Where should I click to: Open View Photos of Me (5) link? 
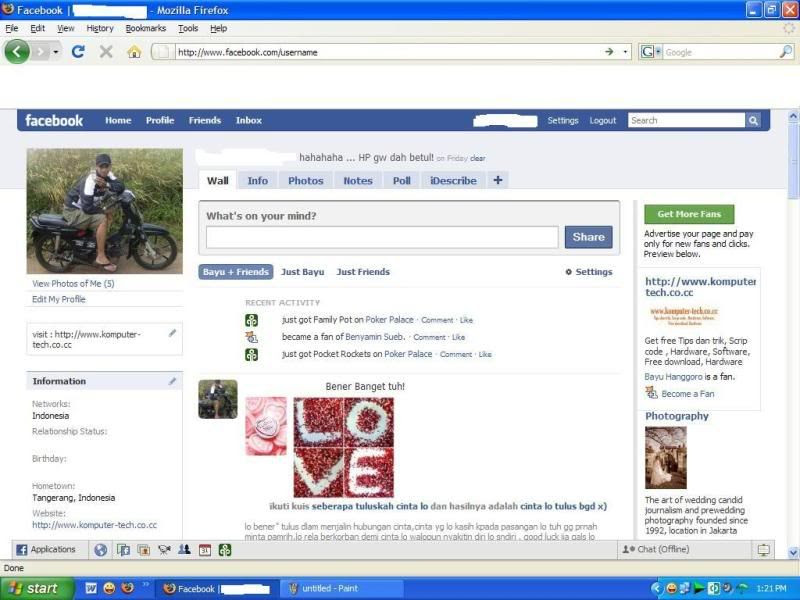(73, 283)
